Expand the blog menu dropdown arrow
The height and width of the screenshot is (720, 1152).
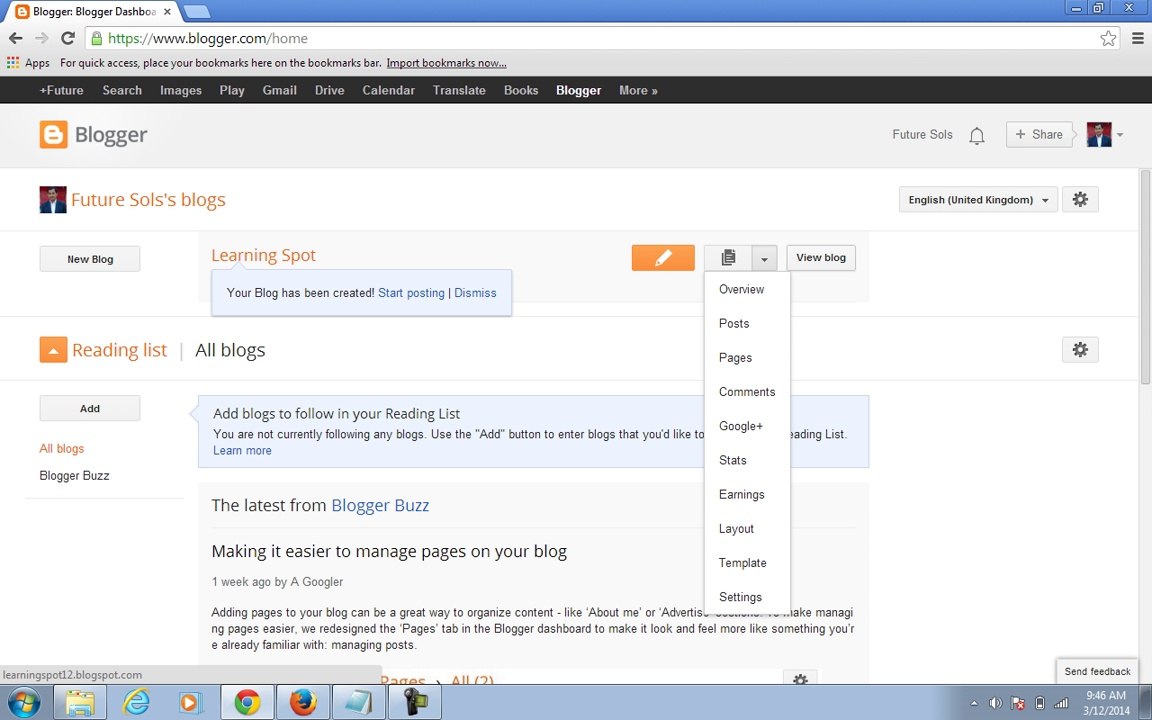click(x=764, y=258)
